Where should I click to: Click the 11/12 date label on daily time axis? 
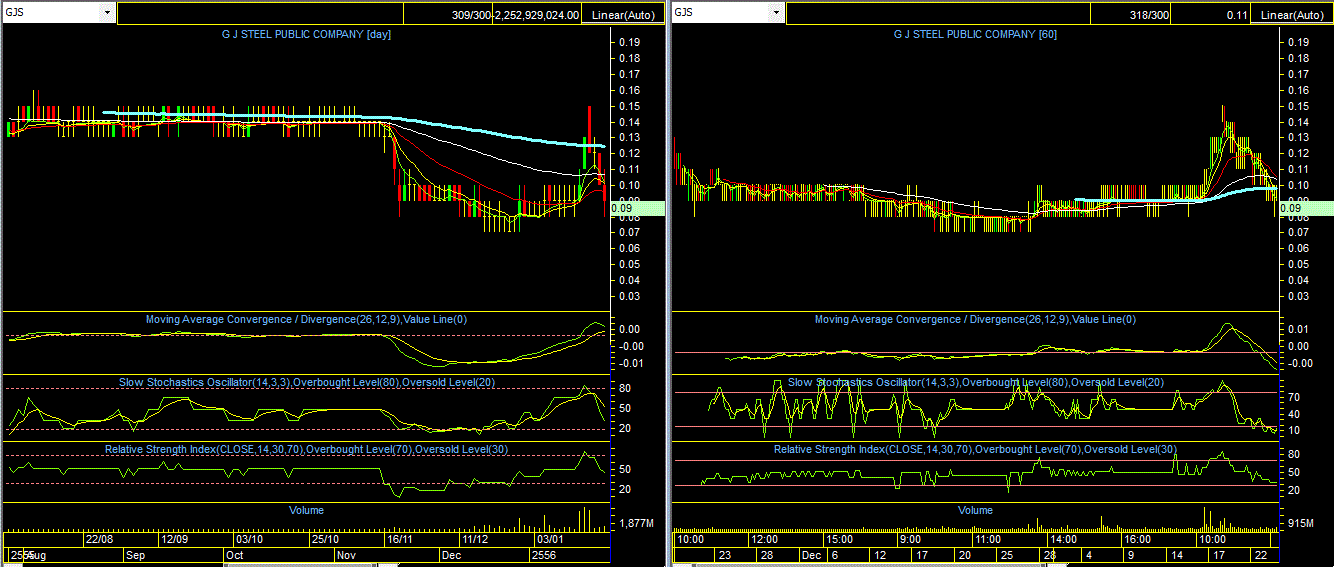[x=475, y=539]
